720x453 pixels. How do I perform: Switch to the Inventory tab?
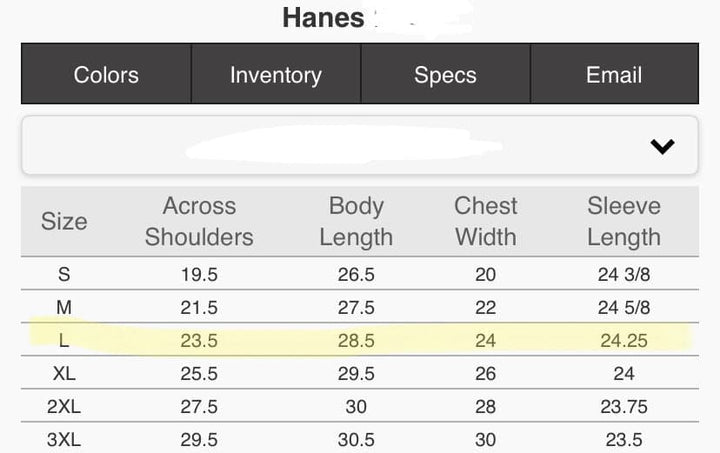276,74
